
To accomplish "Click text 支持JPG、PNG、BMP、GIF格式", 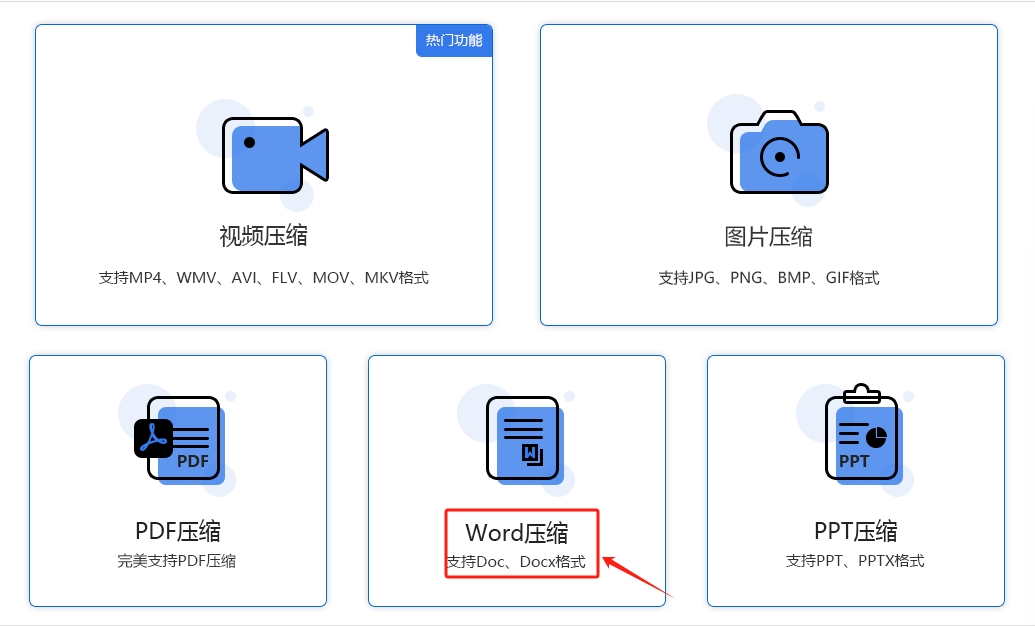I will pyautogui.click(x=768, y=278).
